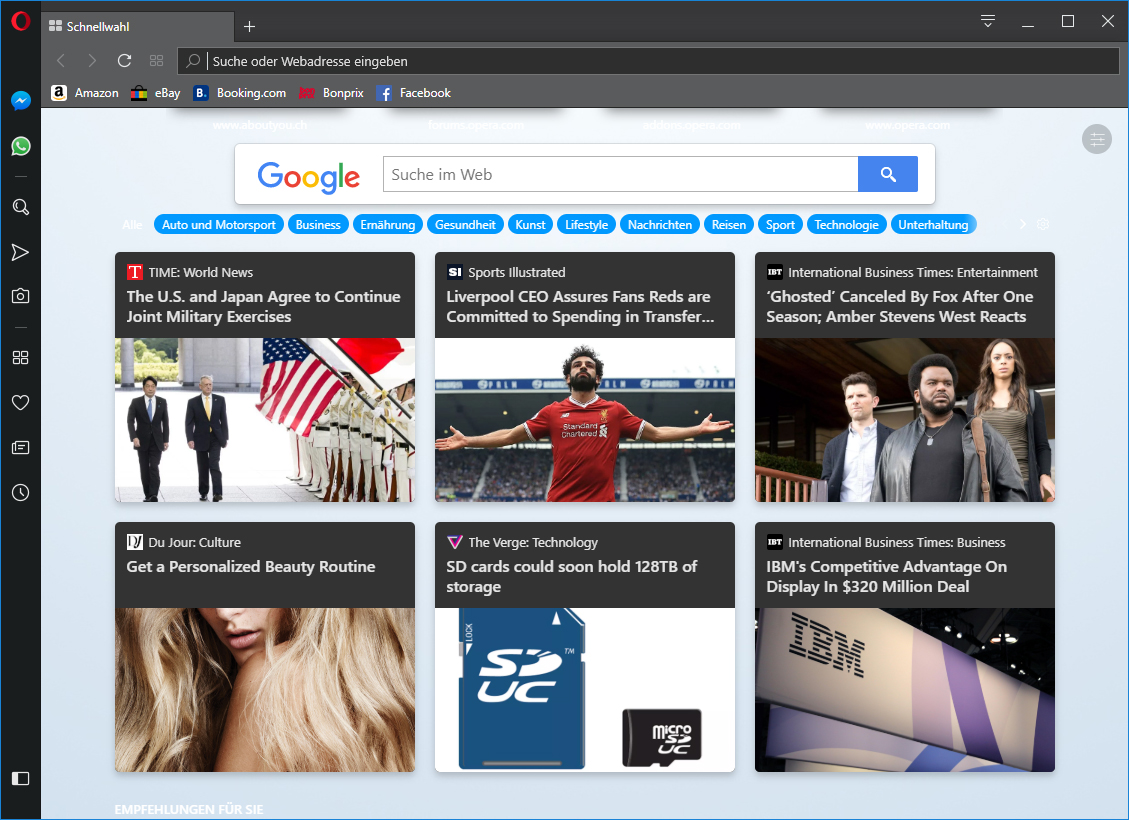
Task: Open a new tab with plus button
Action: (249, 27)
